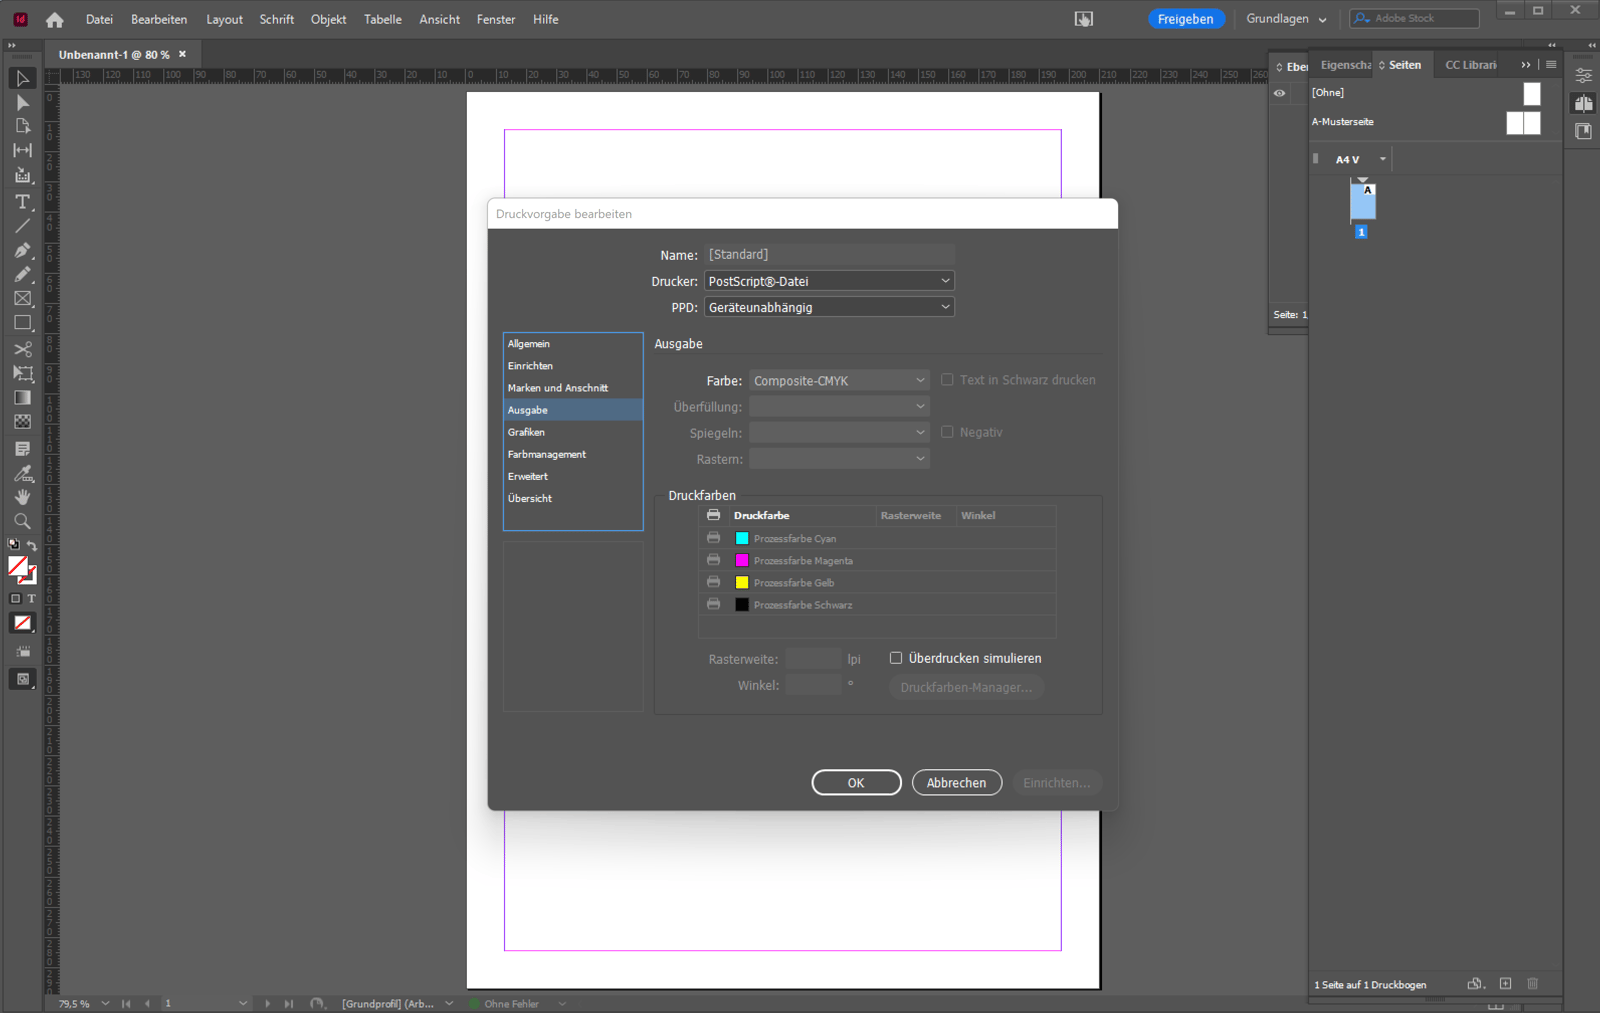Open the Layout menu

[224, 19]
